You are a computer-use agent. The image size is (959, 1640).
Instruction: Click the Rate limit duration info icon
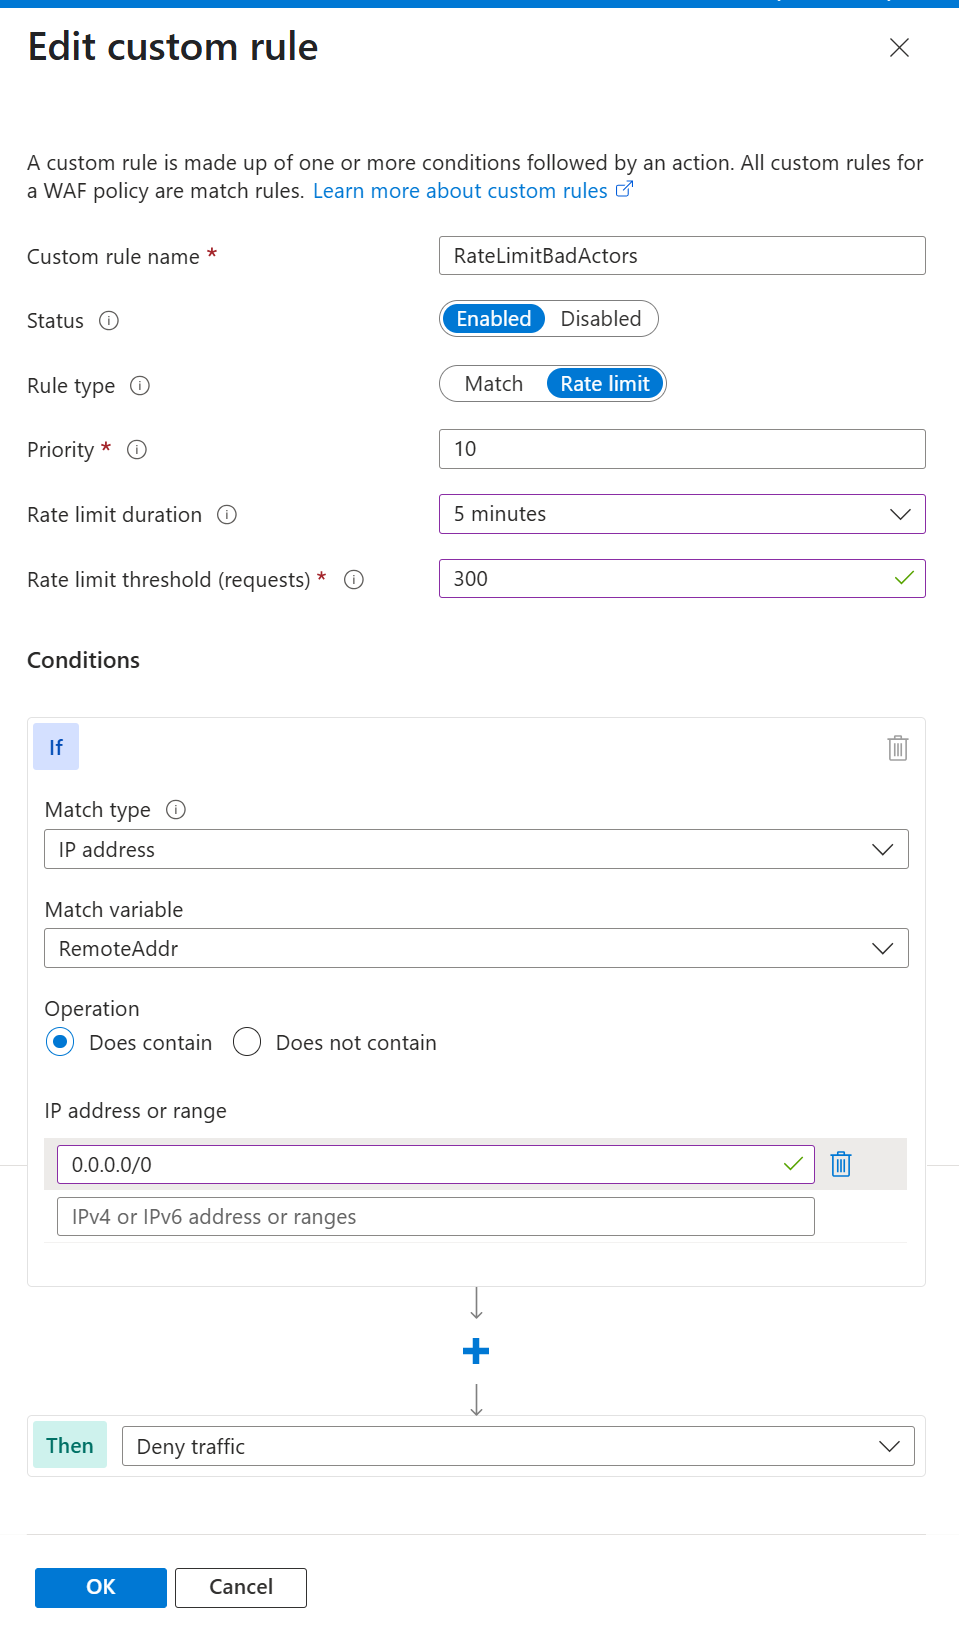point(227,515)
